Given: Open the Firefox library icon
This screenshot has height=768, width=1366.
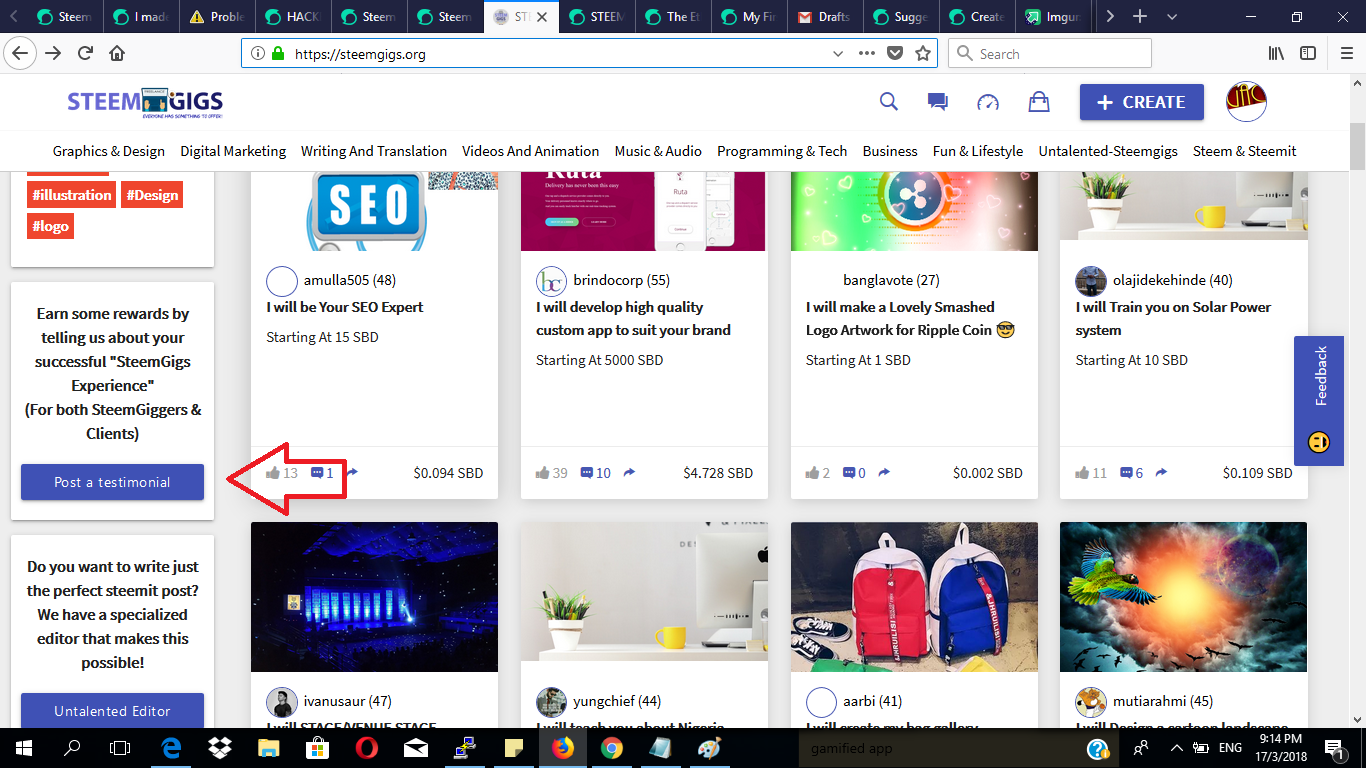Looking at the screenshot, I should click(1276, 54).
